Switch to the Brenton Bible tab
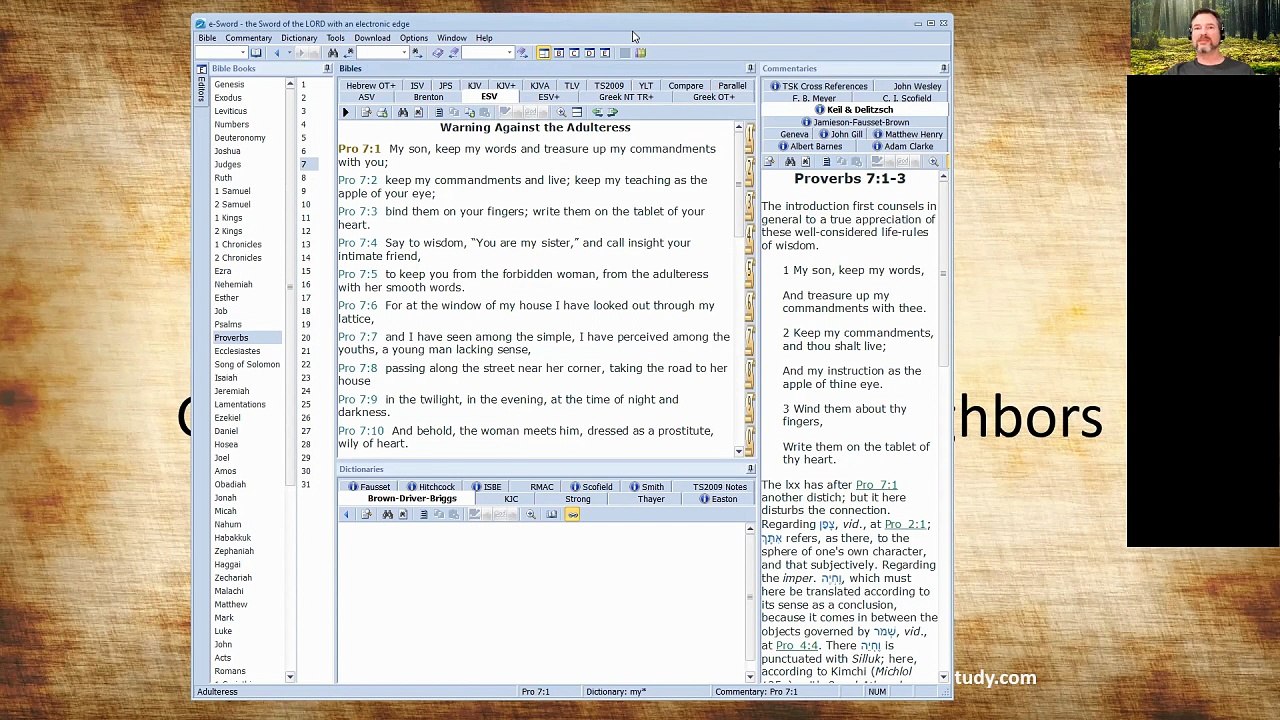Viewport: 1280px width, 720px height. click(x=428, y=97)
